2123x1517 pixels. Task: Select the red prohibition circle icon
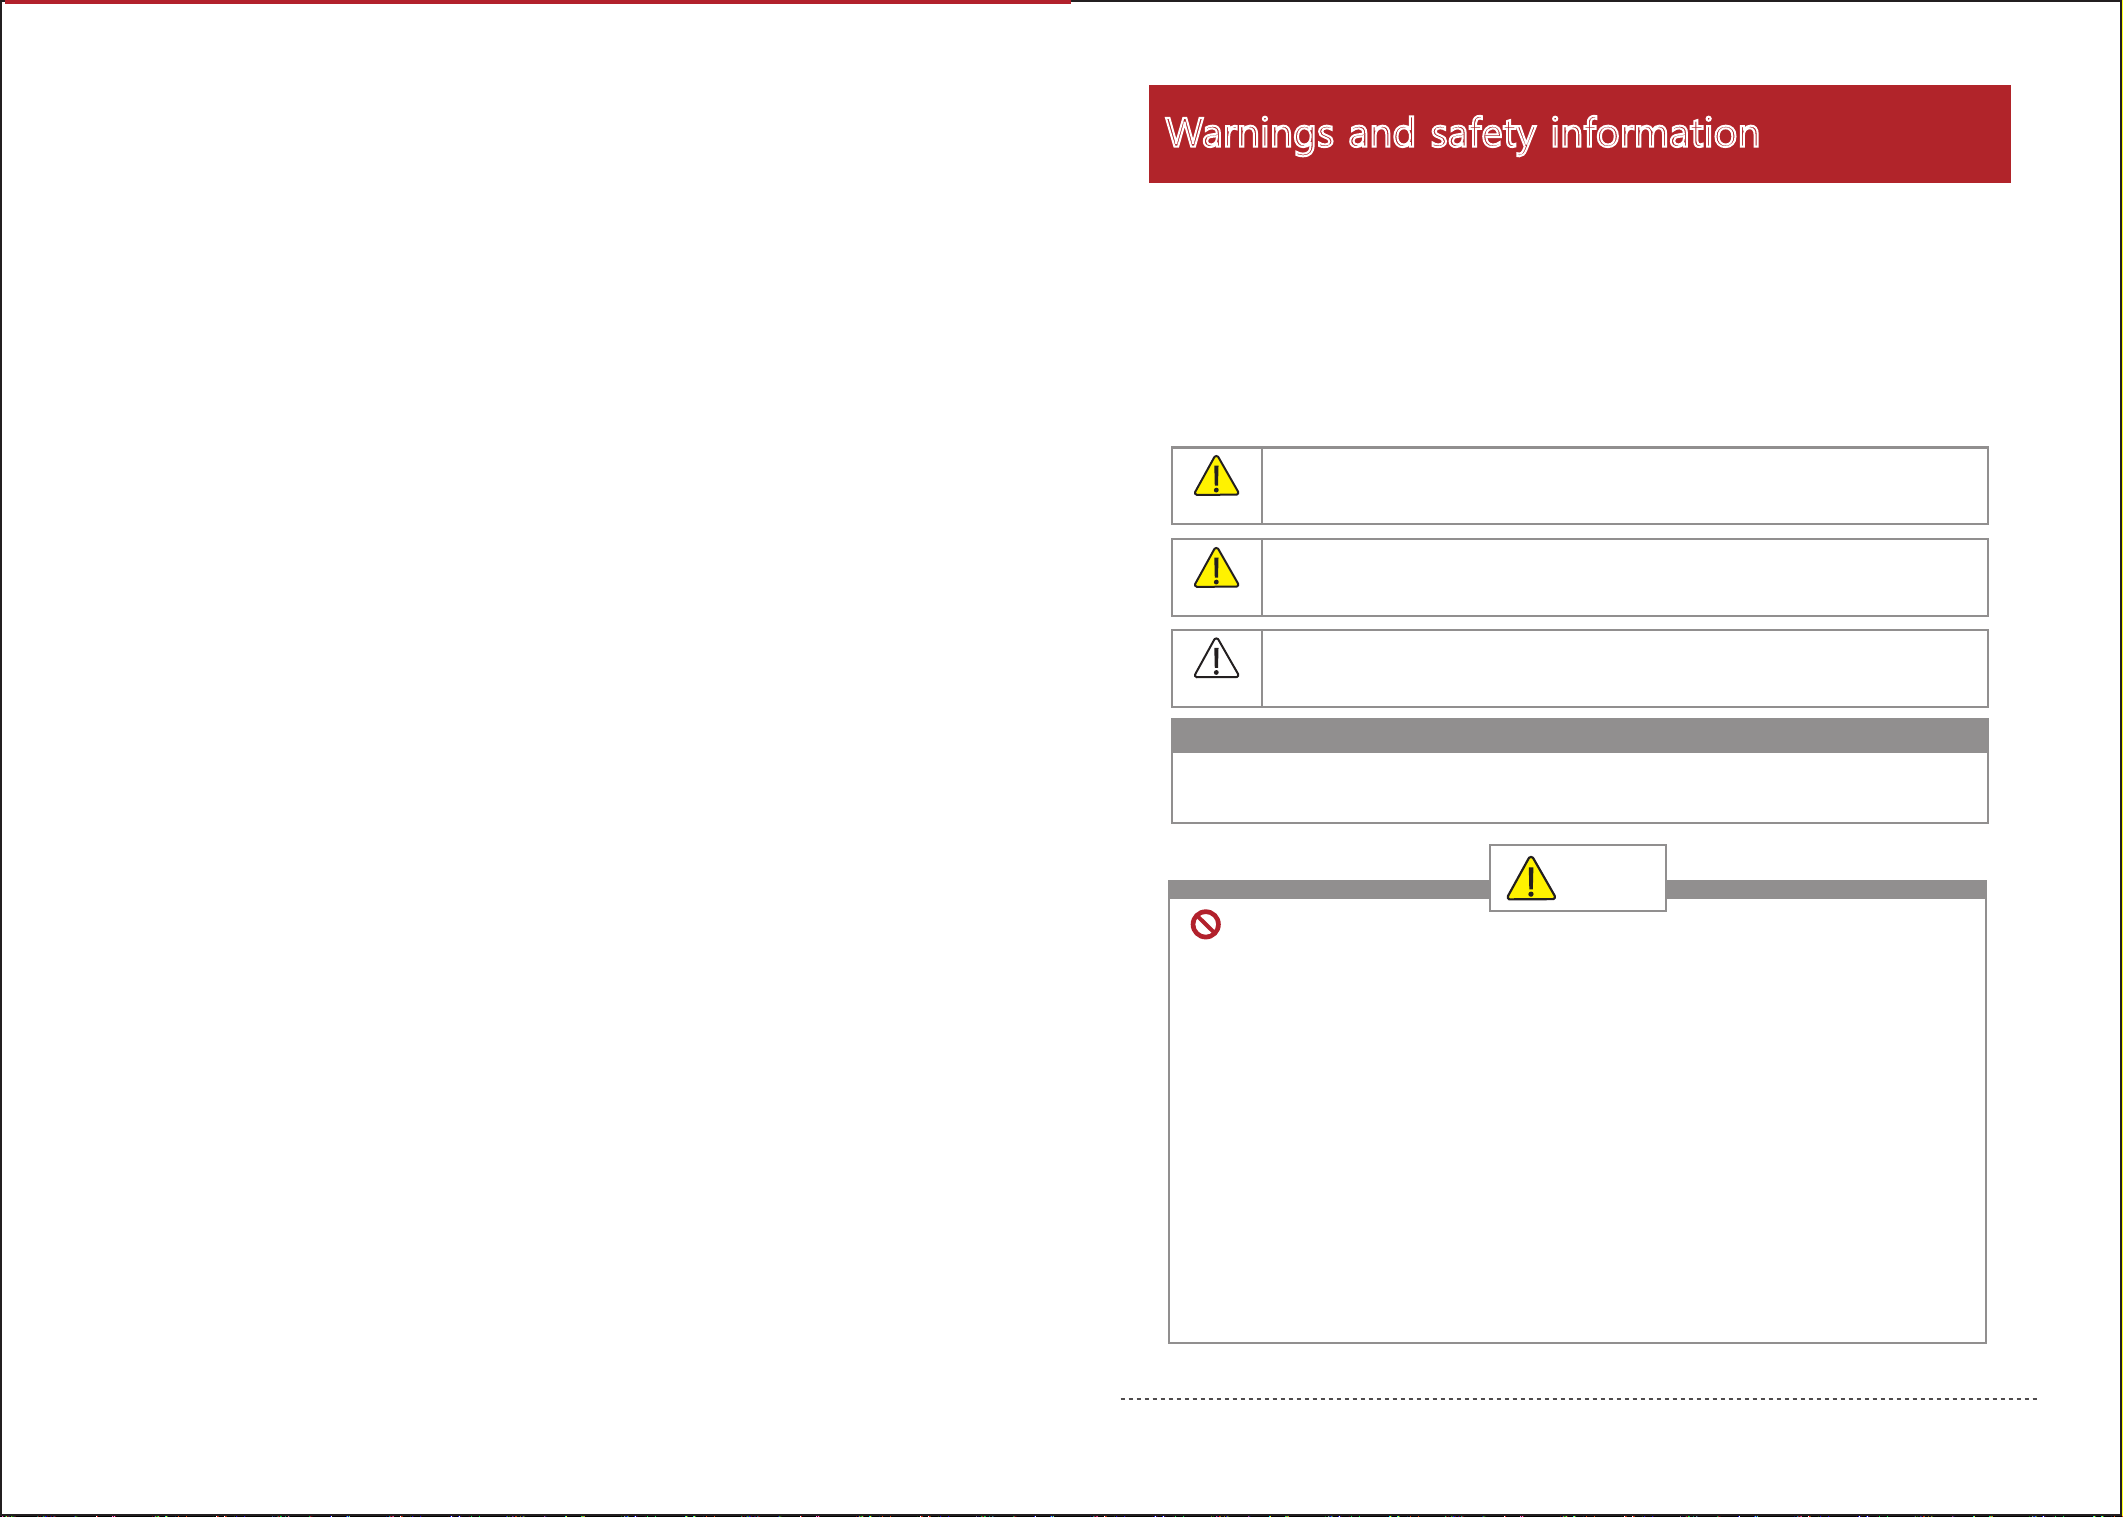pos(1205,924)
